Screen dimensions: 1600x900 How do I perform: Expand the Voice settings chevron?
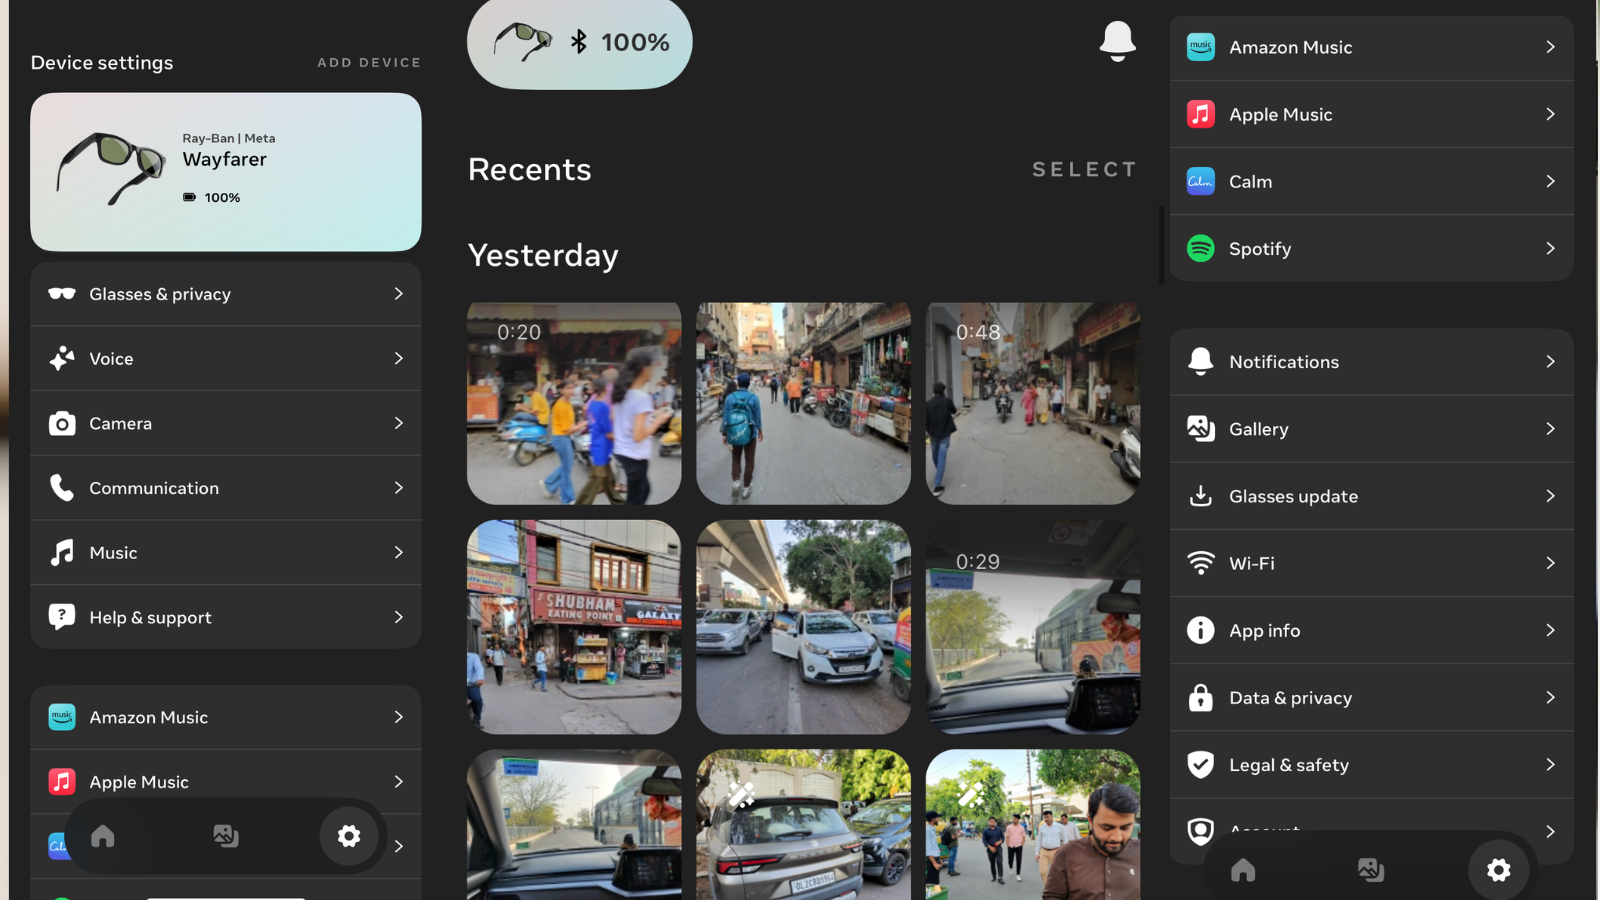coord(398,358)
